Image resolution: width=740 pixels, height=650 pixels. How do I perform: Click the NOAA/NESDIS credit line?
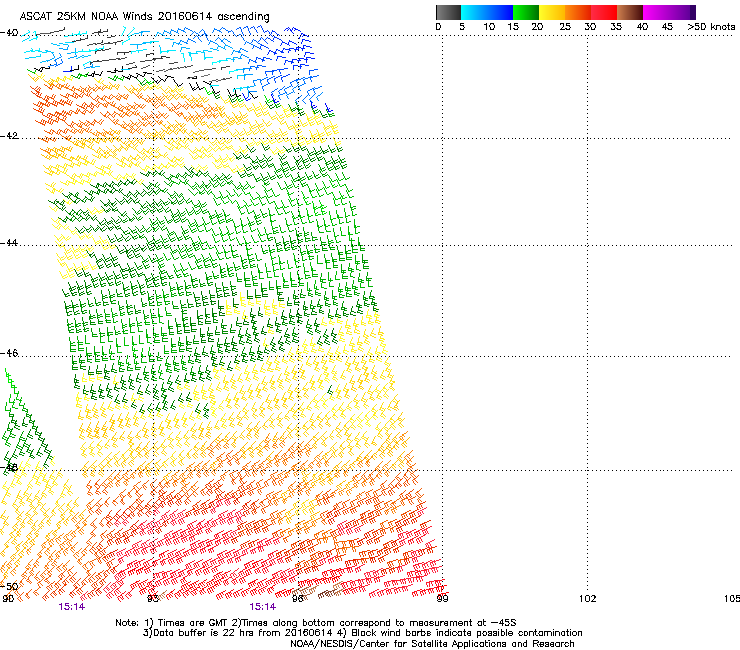[432, 644]
